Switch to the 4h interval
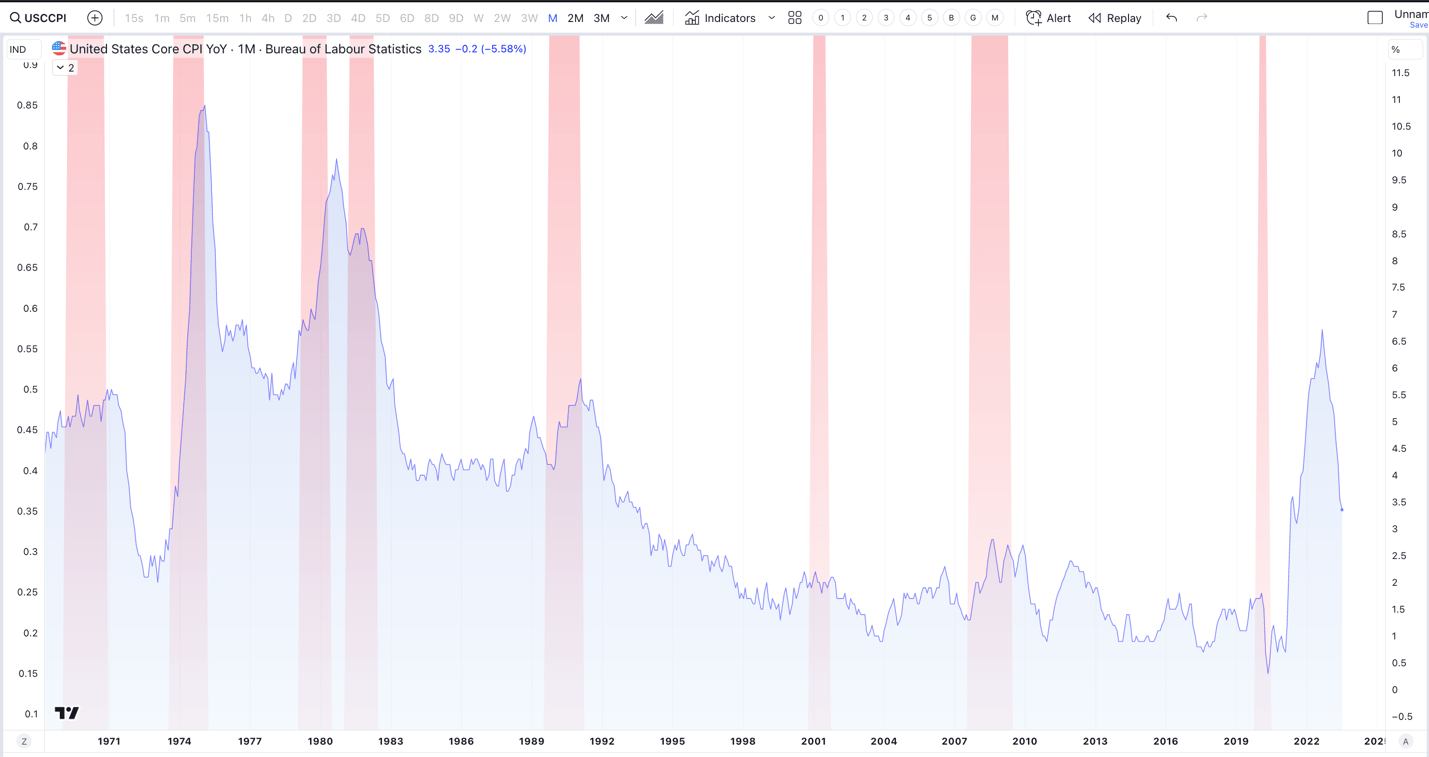This screenshot has width=1429, height=757. (x=268, y=18)
